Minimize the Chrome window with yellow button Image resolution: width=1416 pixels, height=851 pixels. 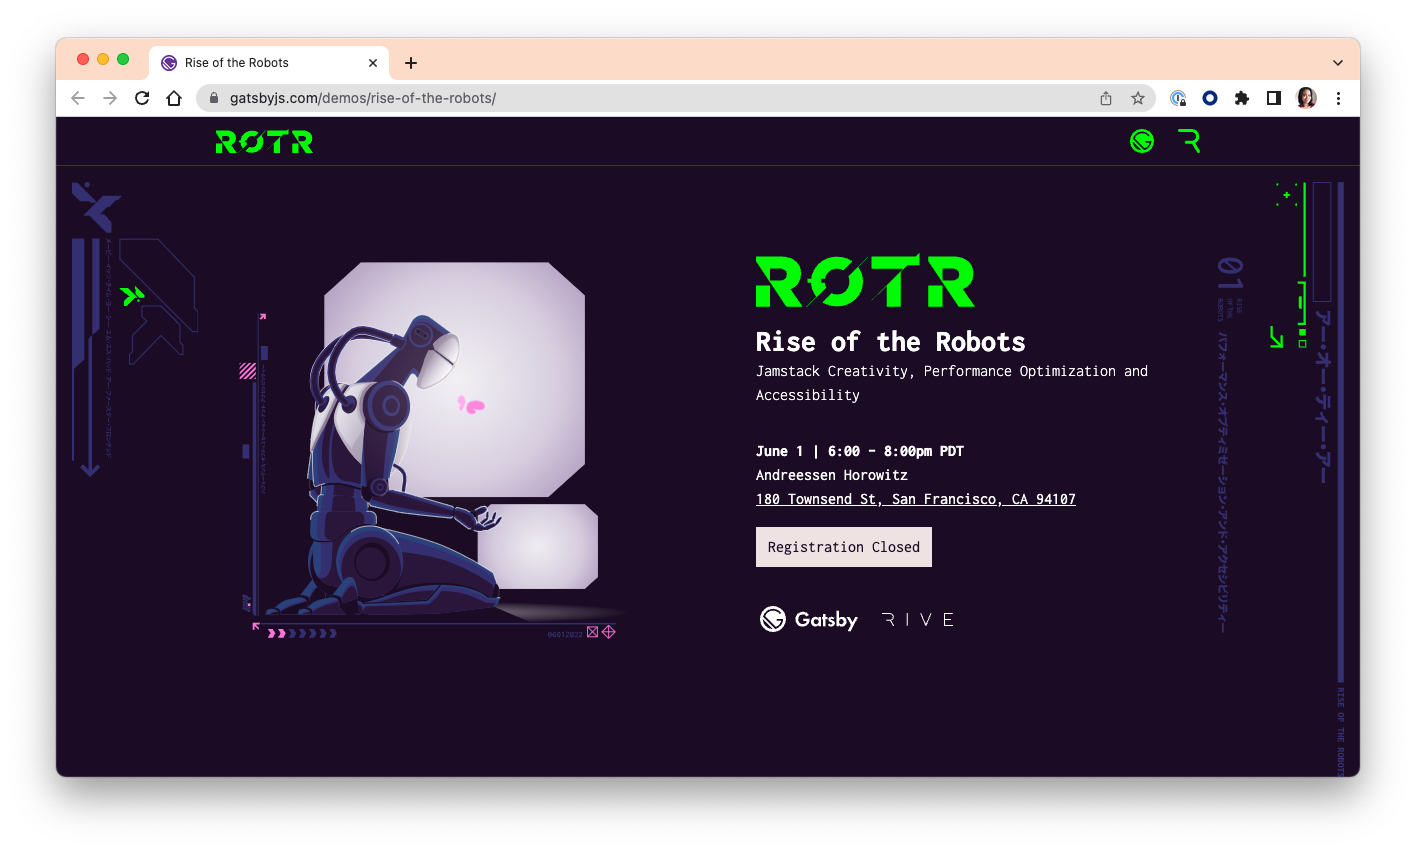click(103, 60)
